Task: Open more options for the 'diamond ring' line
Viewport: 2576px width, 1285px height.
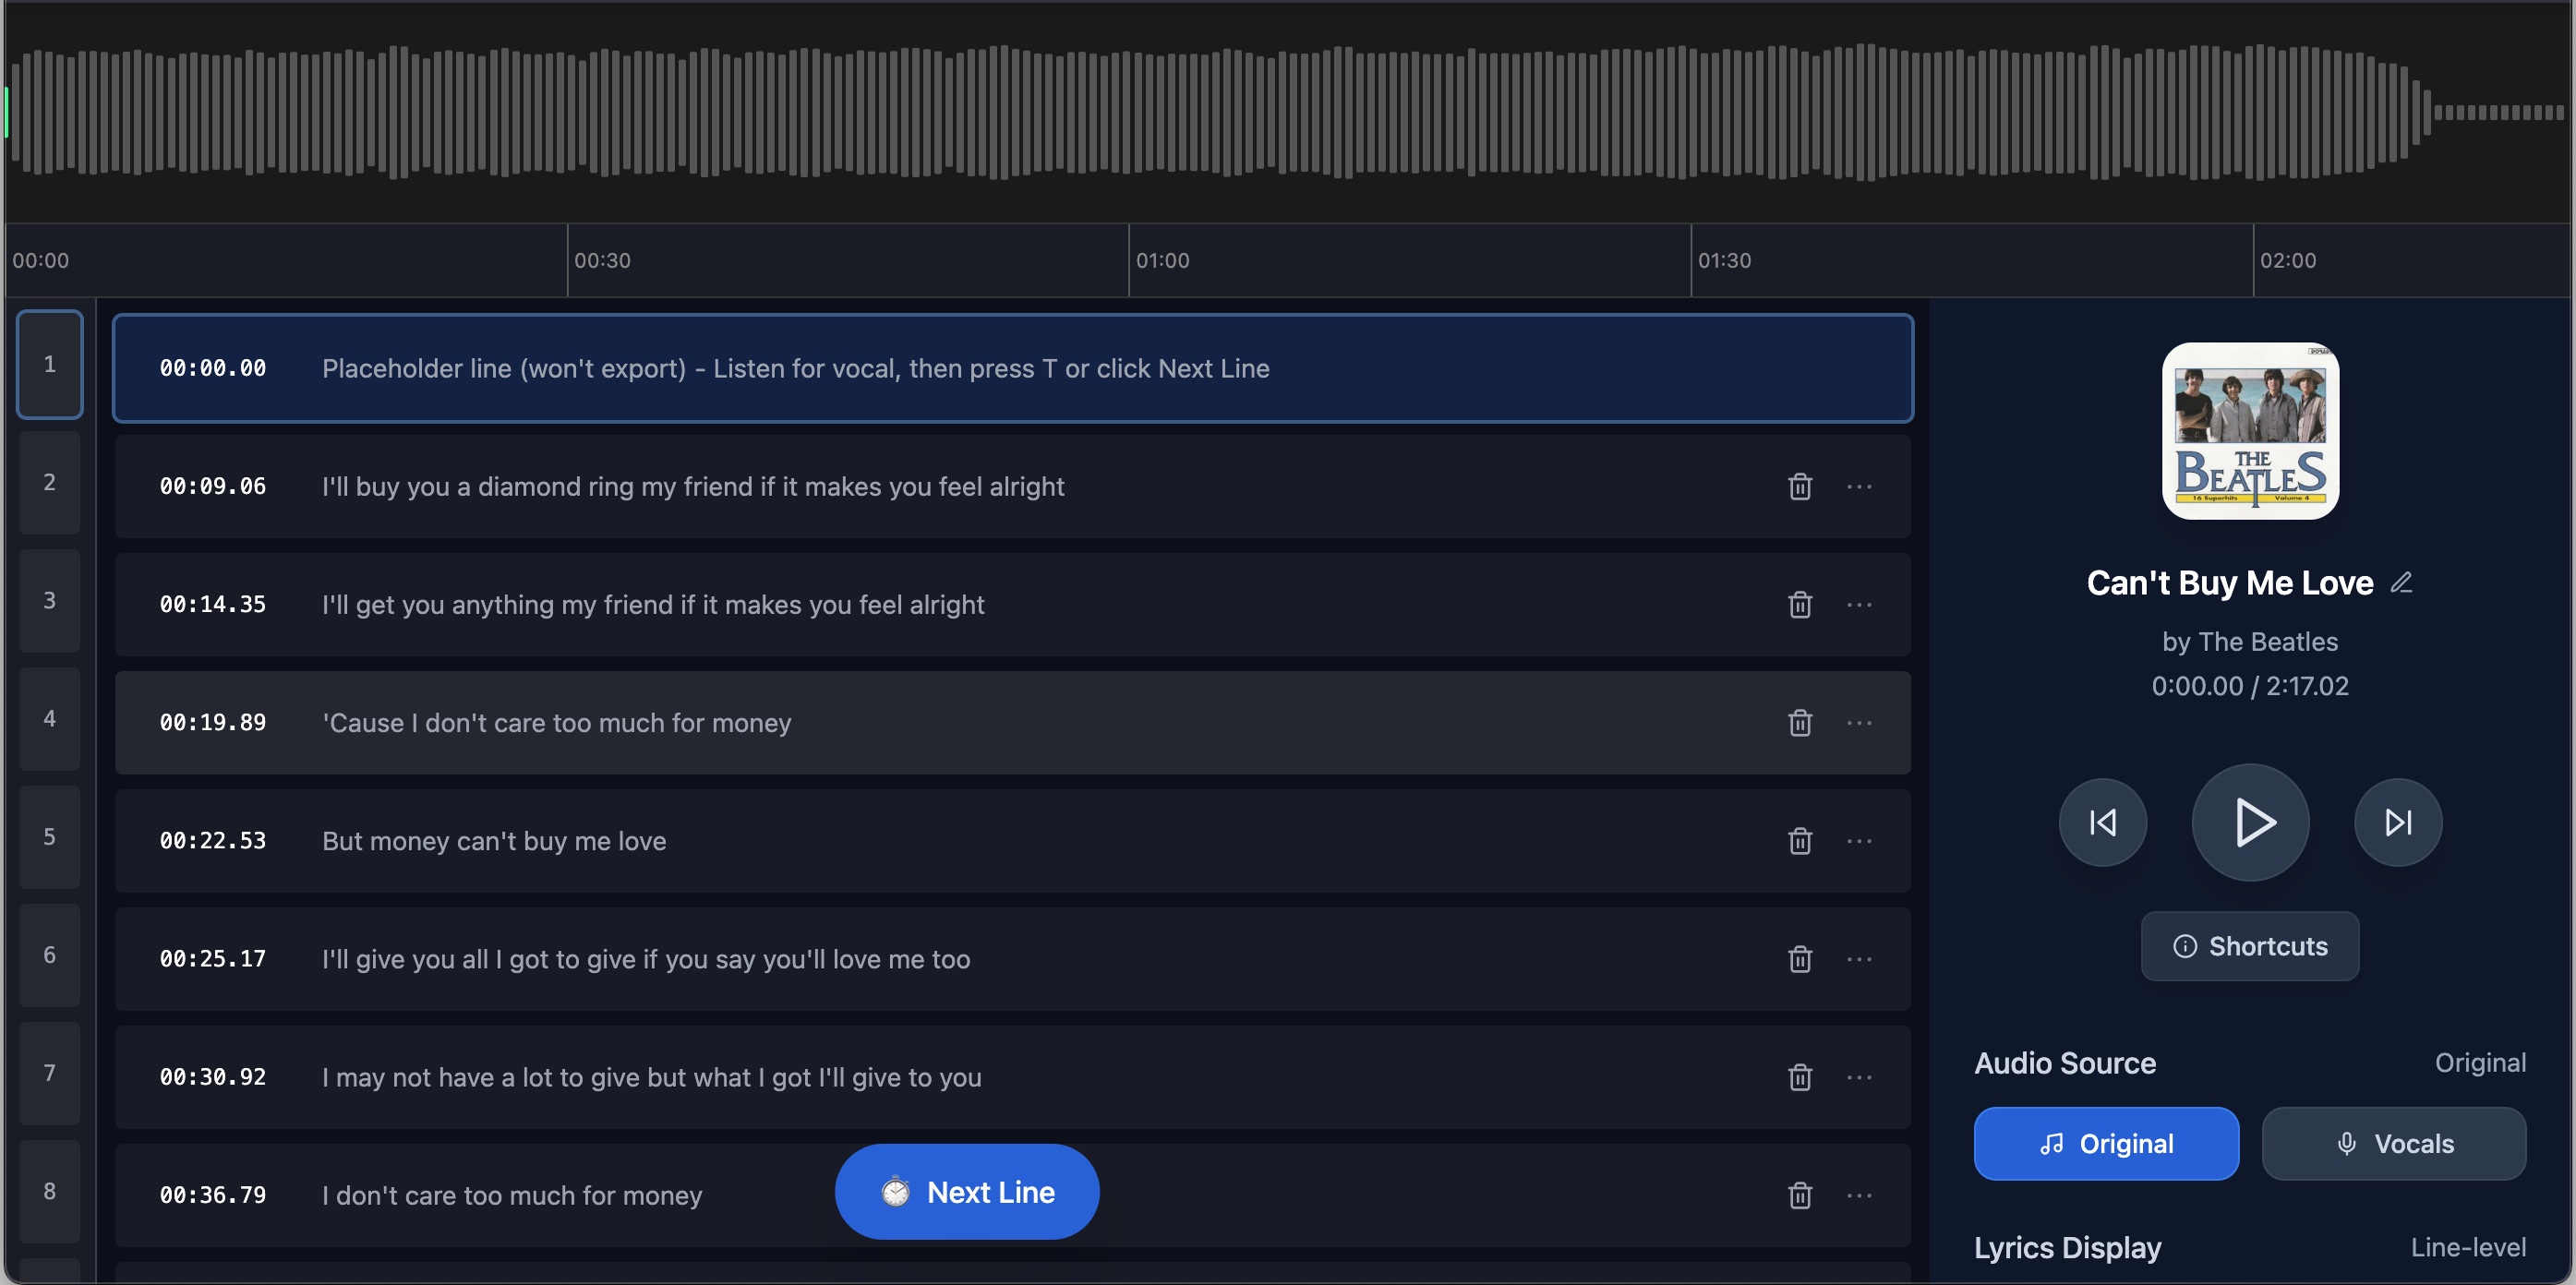Action: pyautogui.click(x=1859, y=486)
